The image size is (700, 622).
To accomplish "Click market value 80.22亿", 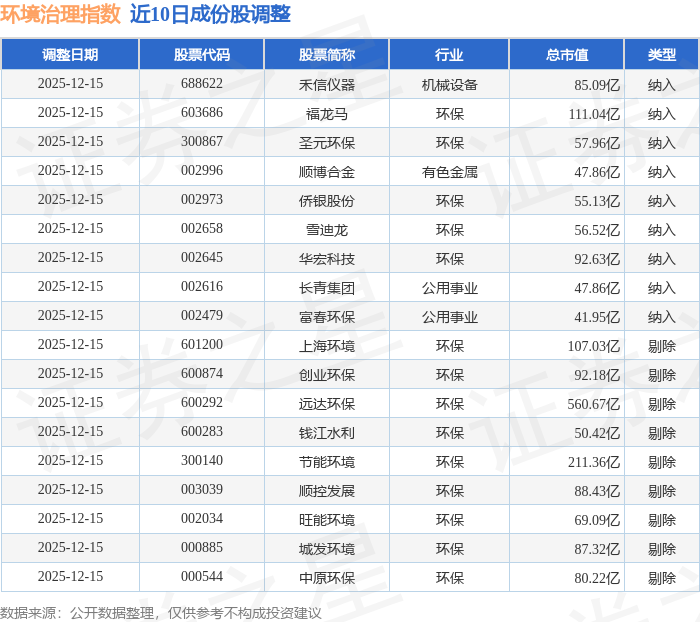I will [597, 578].
